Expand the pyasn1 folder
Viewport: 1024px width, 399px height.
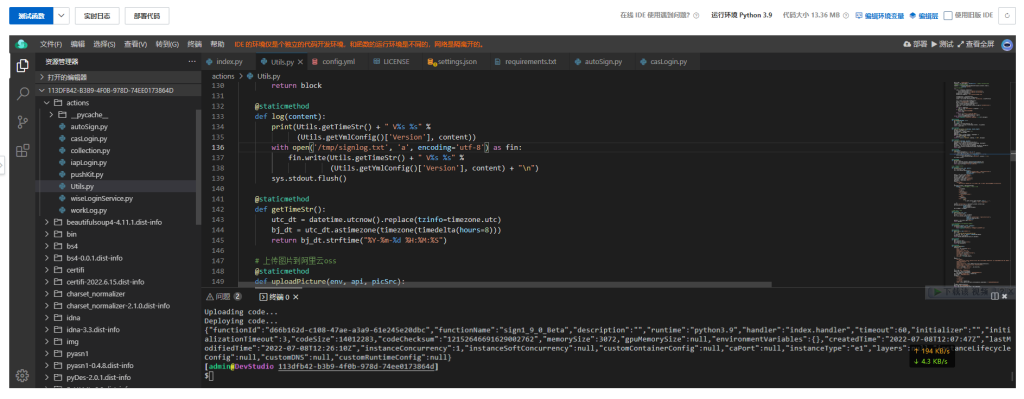(x=47, y=354)
